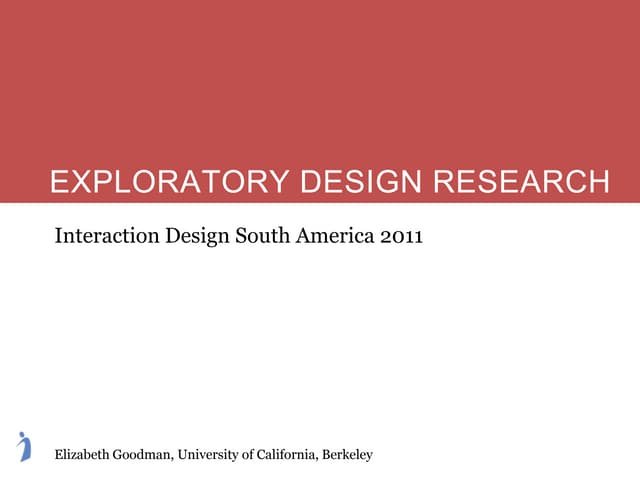The image size is (640, 480).
Task: Click the empty white area mid-slide
Action: (x=320, y=340)
